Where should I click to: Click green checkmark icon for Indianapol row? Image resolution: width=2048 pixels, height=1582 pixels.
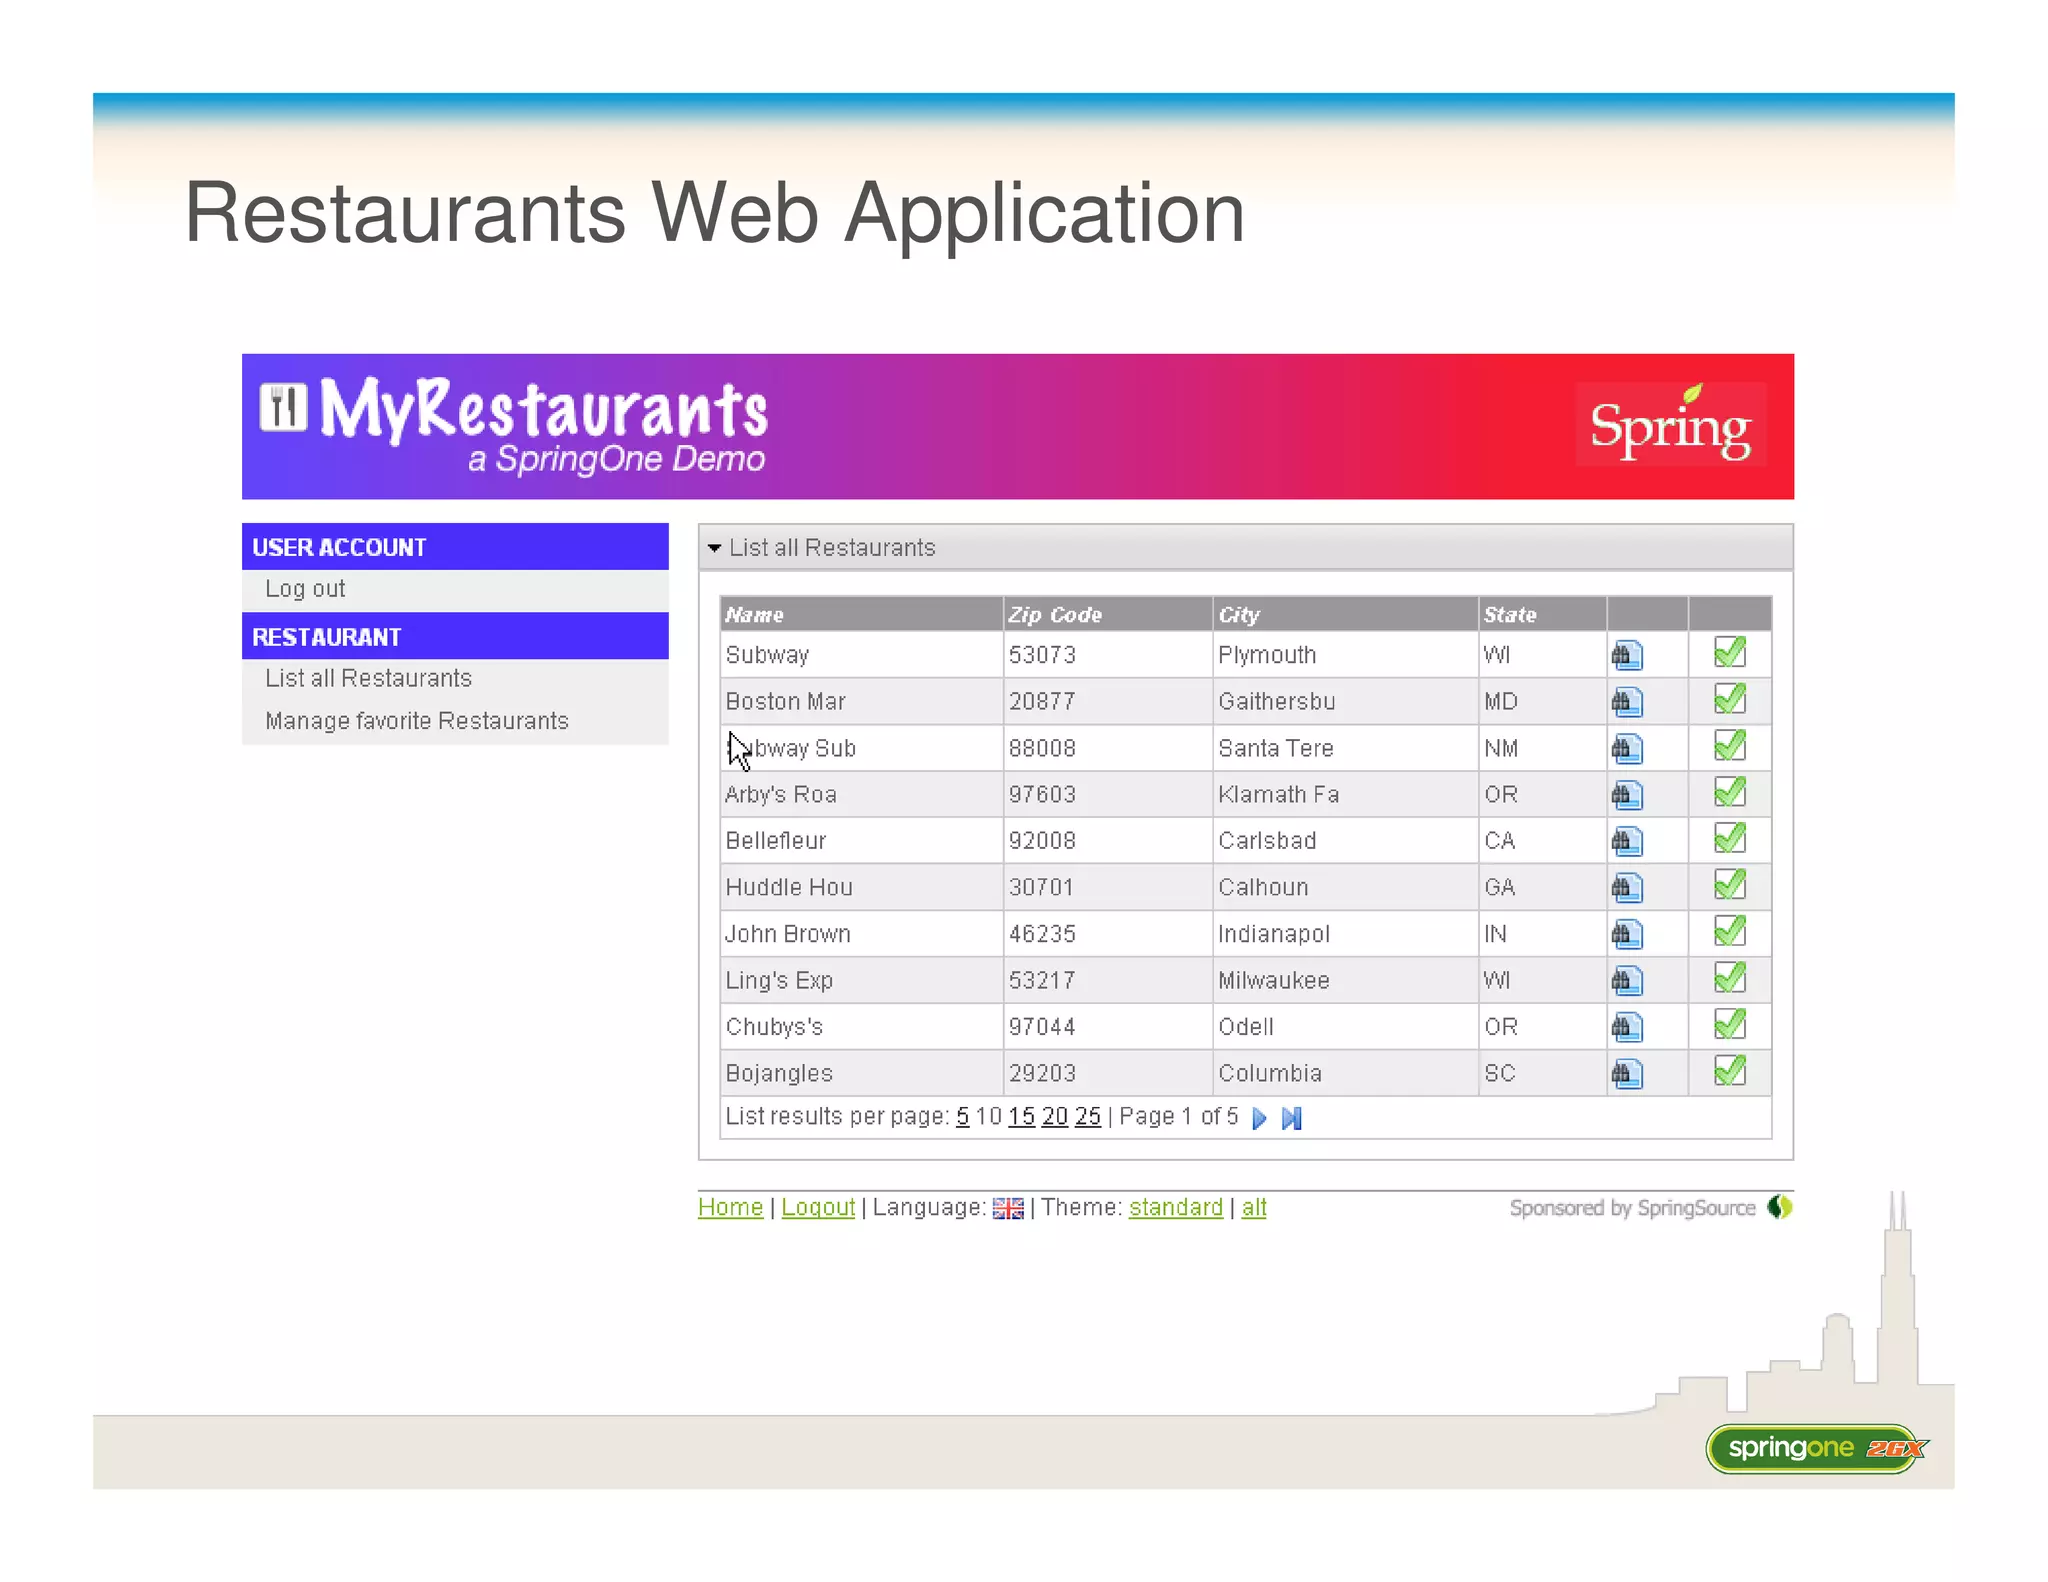coord(1730,931)
